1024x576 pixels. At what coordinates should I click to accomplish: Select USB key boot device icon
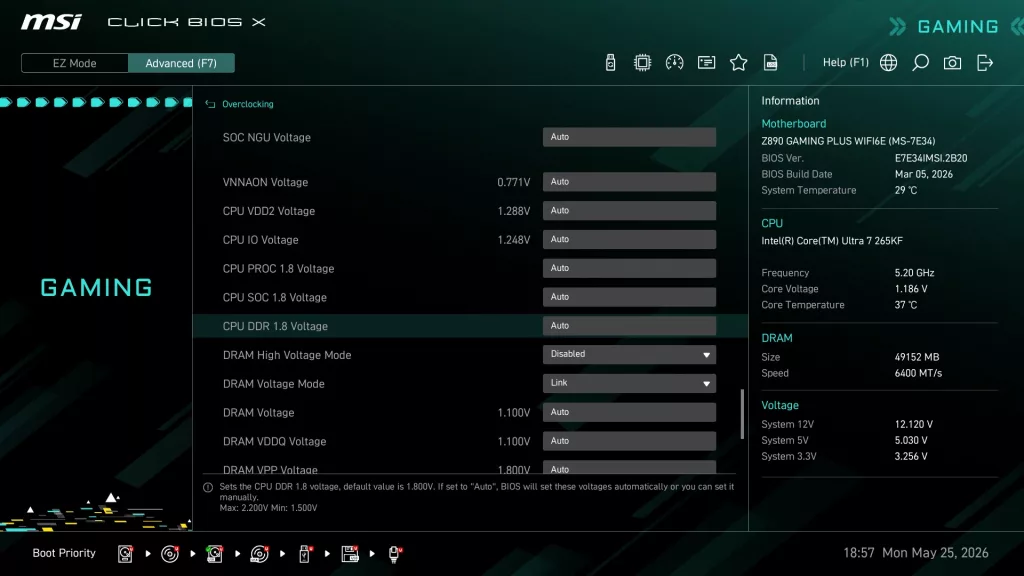[305, 554]
